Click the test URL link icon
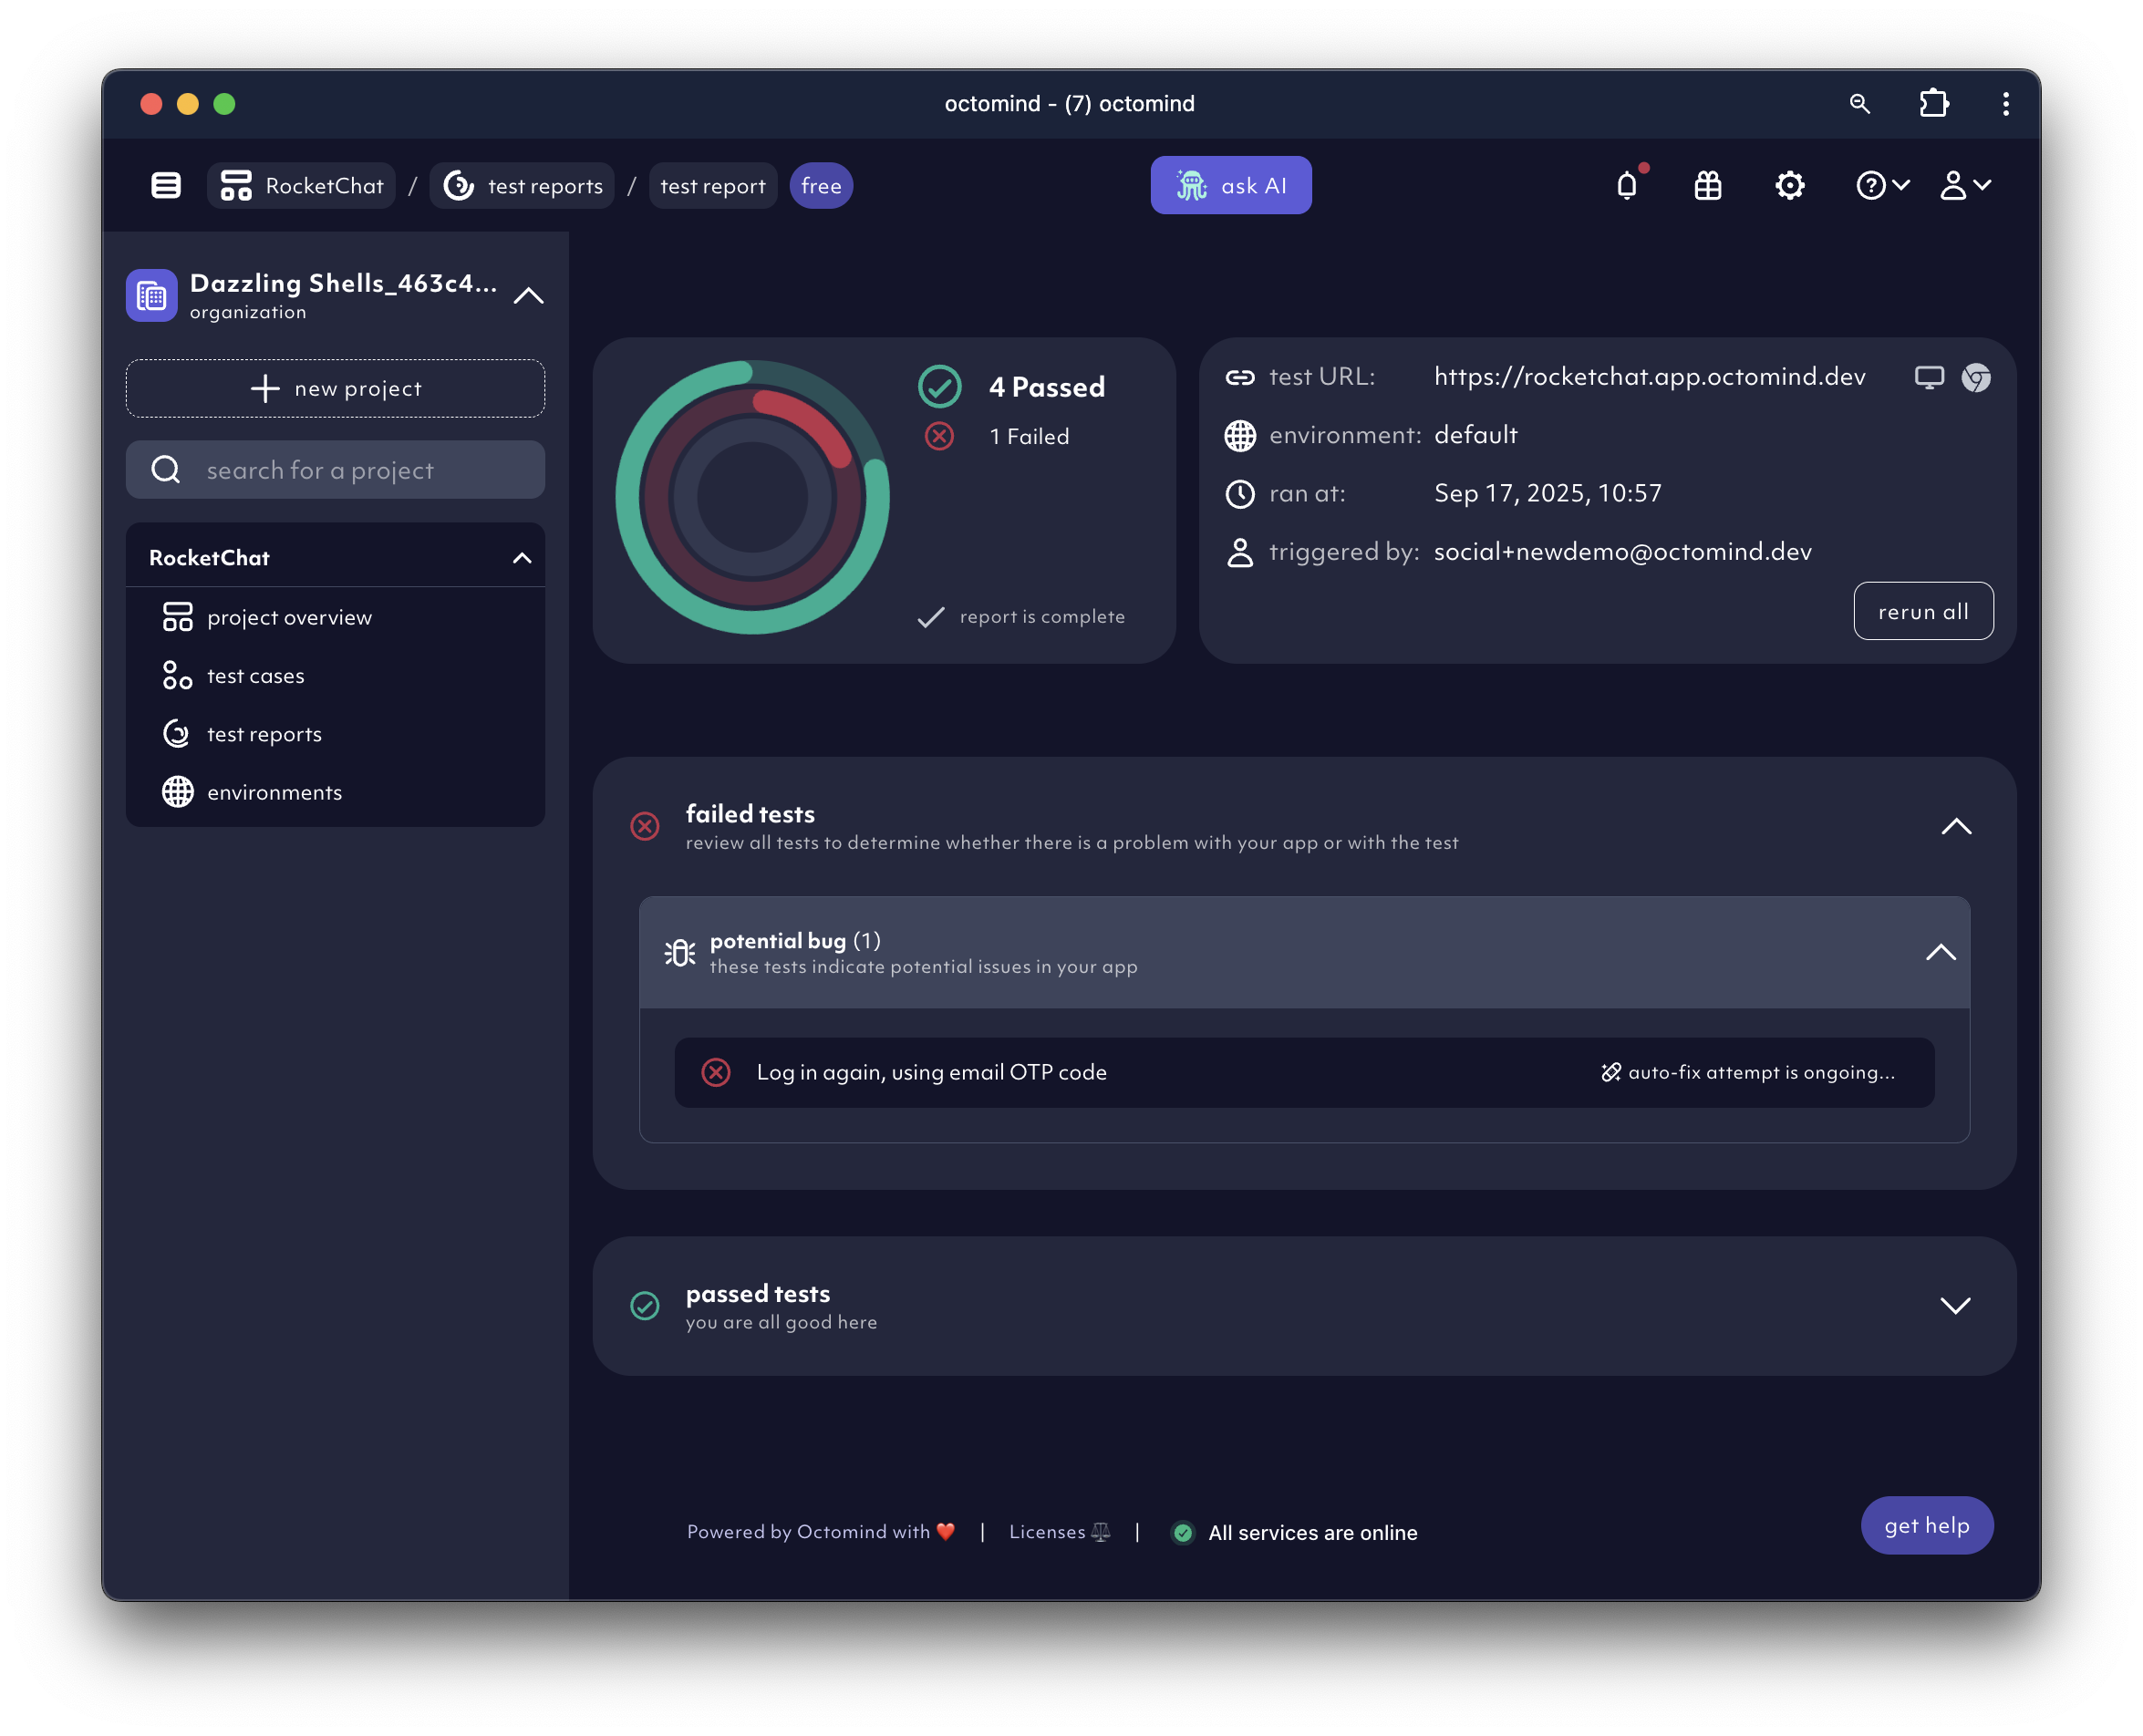This screenshot has width=2143, height=1736. [1240, 377]
